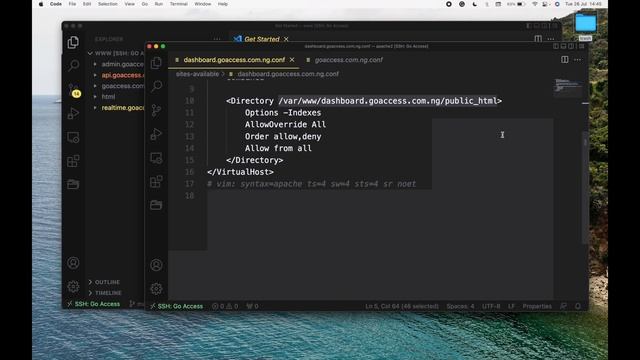The image size is (640, 360).
Task: Click Wi-Fi icon in macOS menu bar
Action: click(535, 4)
